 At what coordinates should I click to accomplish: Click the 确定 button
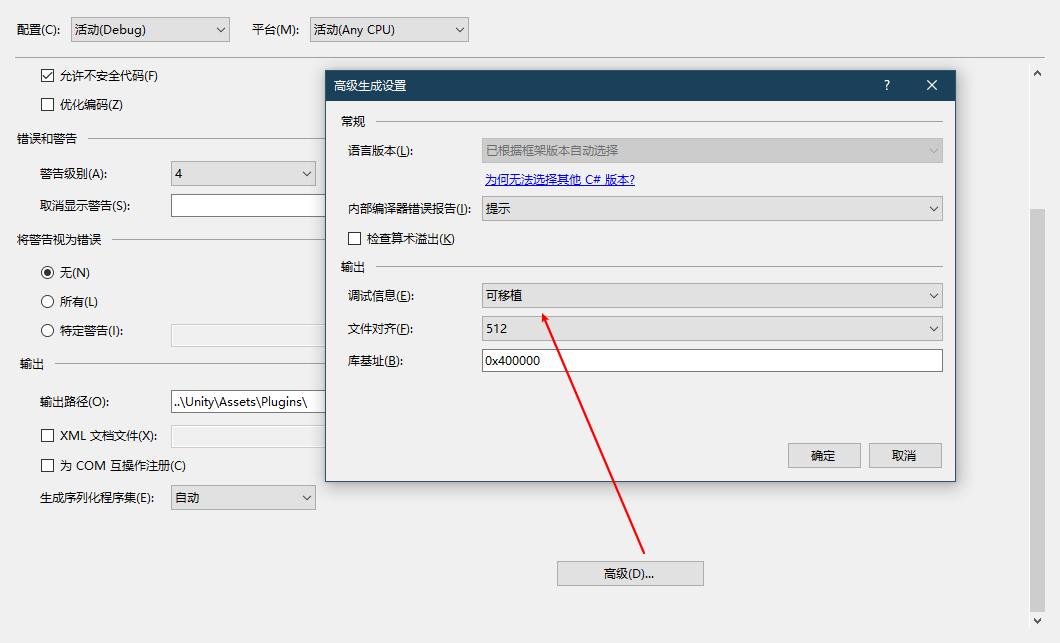click(824, 456)
